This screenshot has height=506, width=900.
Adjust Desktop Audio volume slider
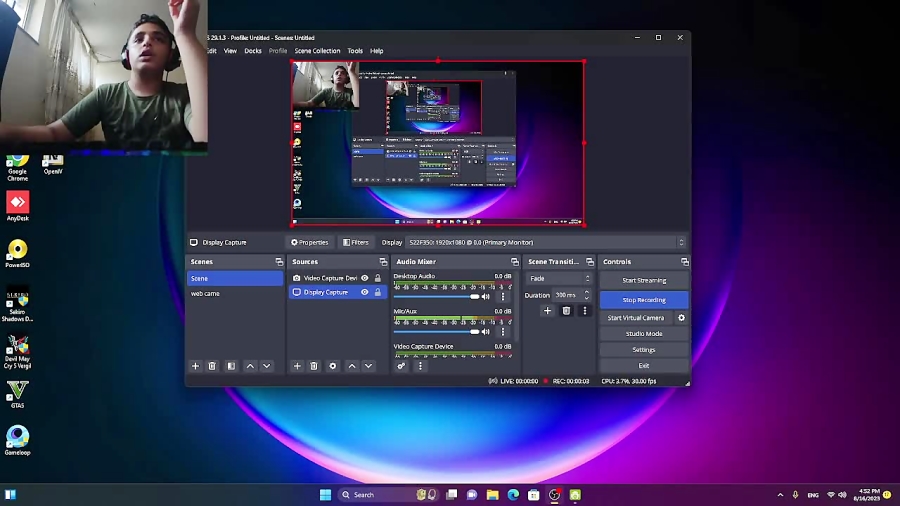[x=436, y=297]
